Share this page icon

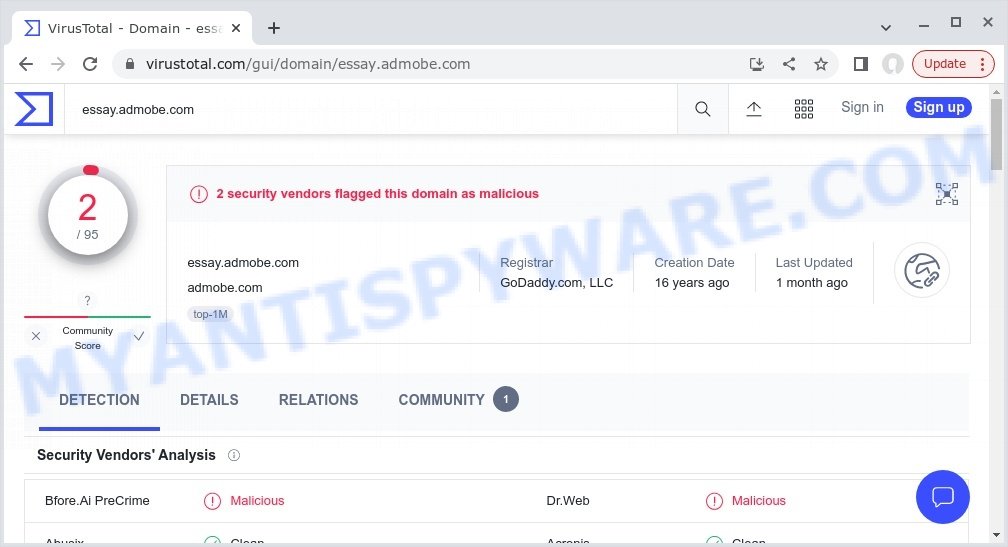coord(789,64)
